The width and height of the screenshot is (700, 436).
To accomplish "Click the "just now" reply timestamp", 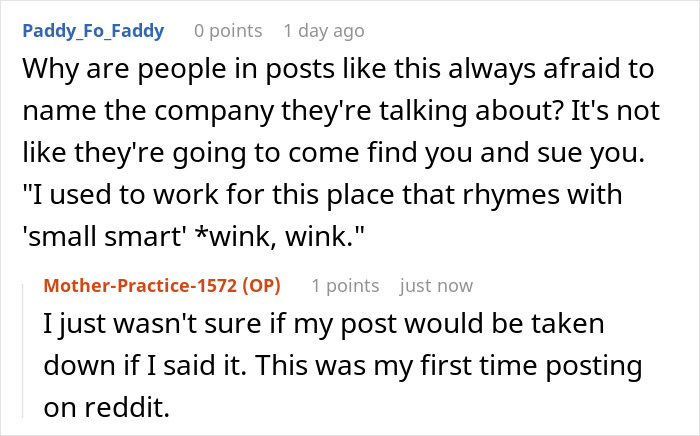I will tap(436, 286).
